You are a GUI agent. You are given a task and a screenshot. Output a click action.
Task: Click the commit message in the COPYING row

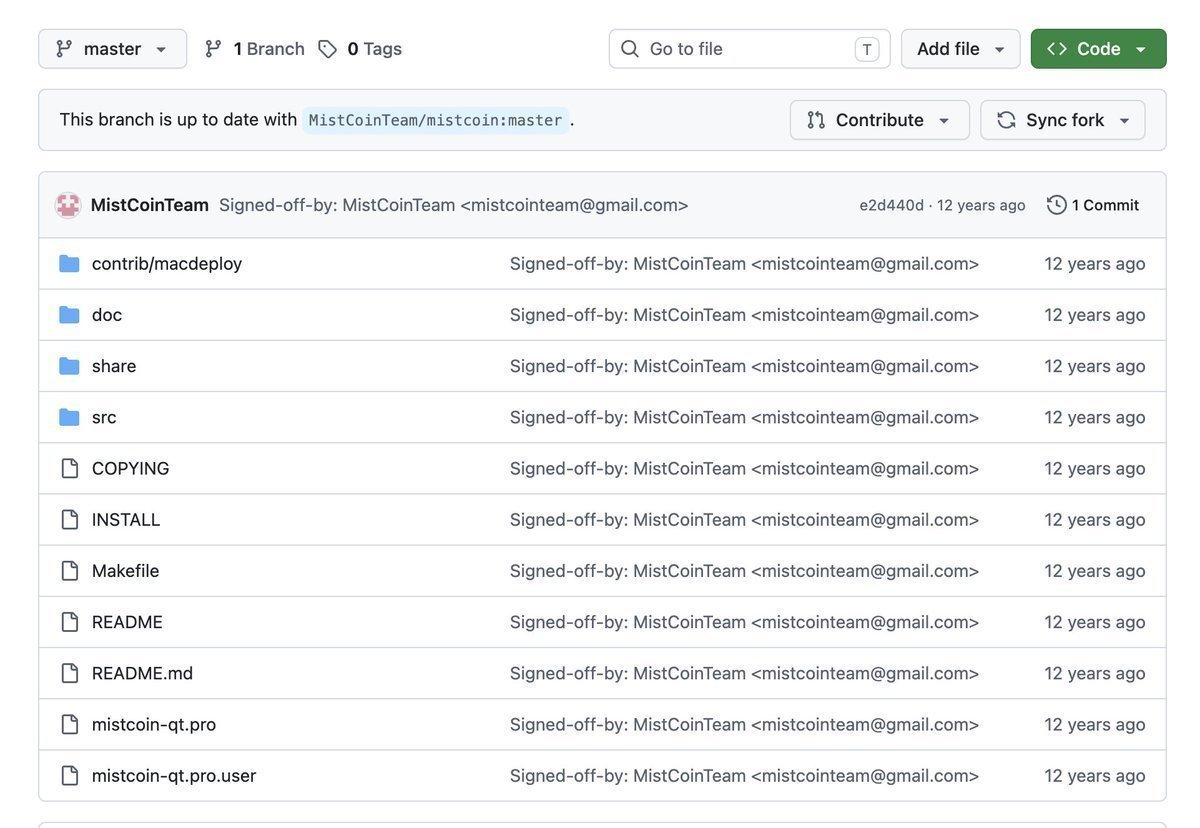click(x=745, y=468)
